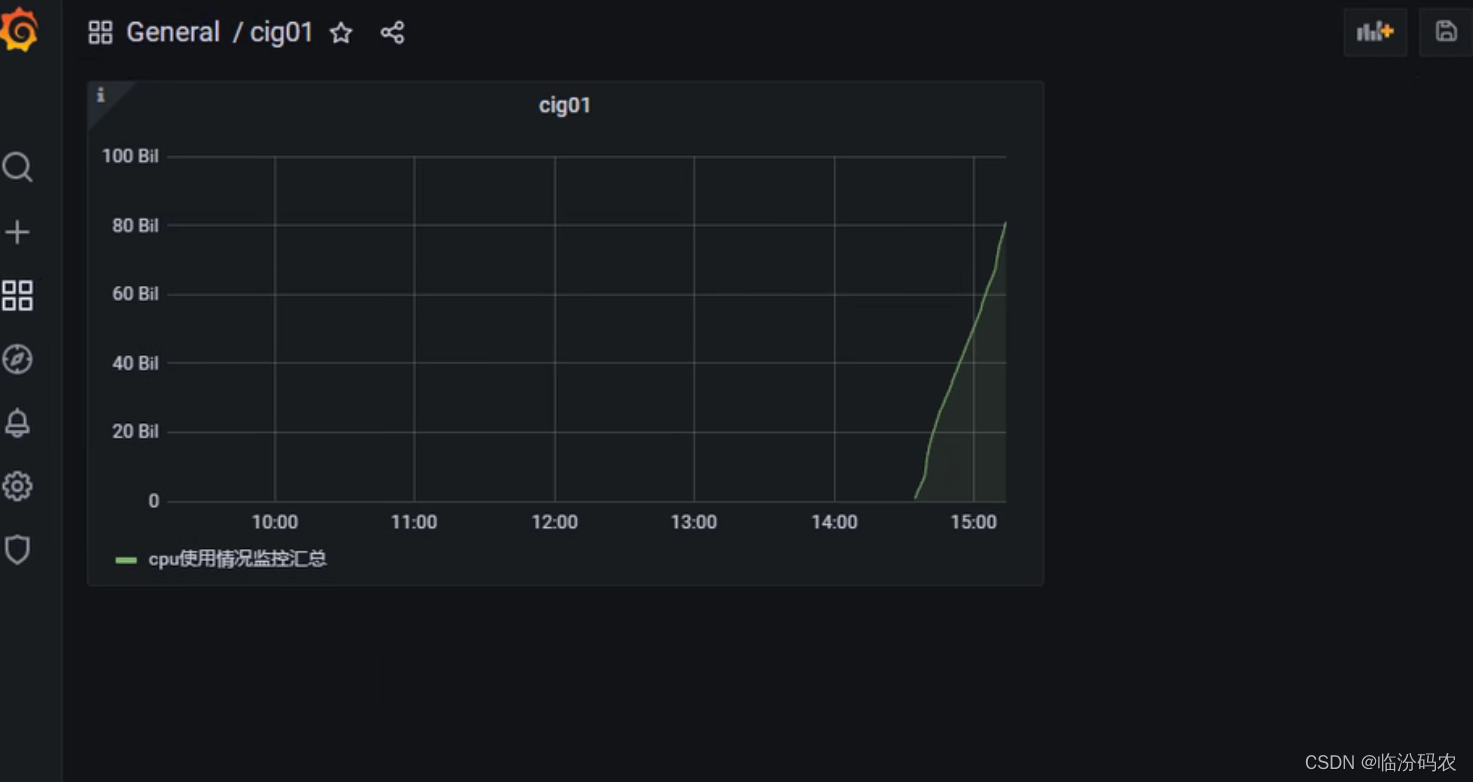Image resolution: width=1473 pixels, height=782 pixels.
Task: Click the 11:00 time axis label
Action: [x=414, y=522]
